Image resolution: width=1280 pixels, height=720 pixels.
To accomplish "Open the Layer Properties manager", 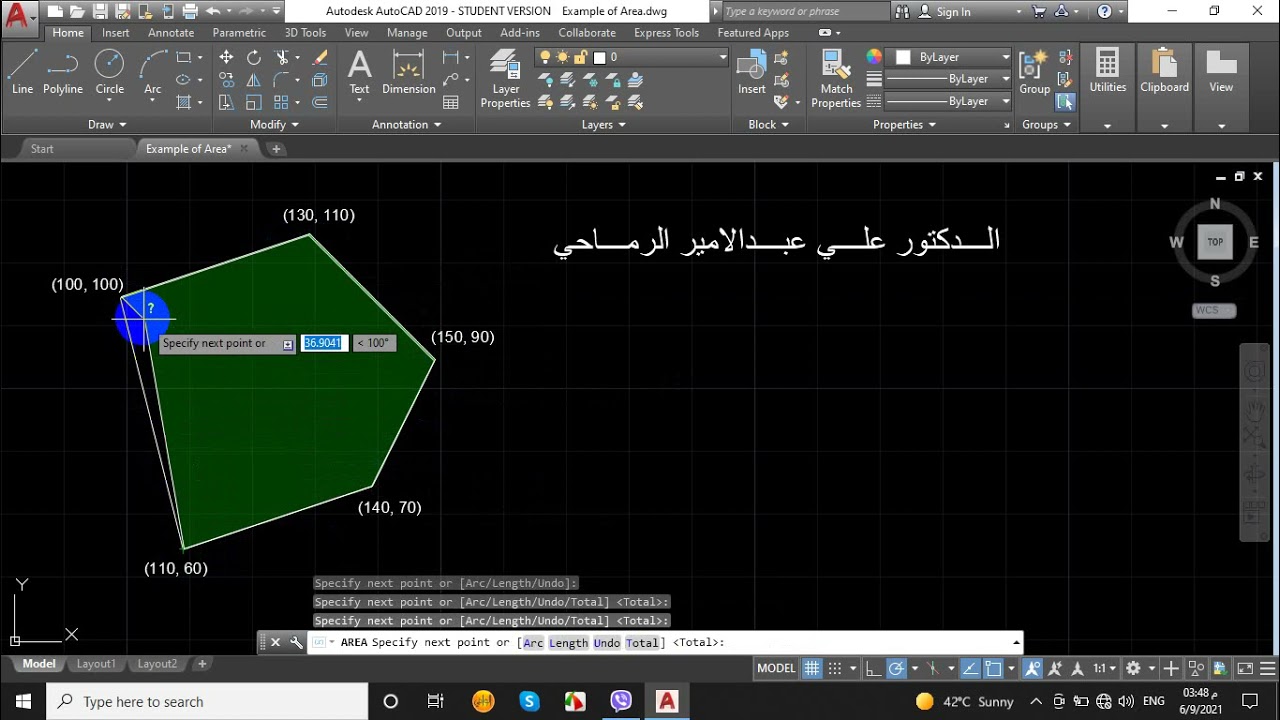I will tap(505, 79).
